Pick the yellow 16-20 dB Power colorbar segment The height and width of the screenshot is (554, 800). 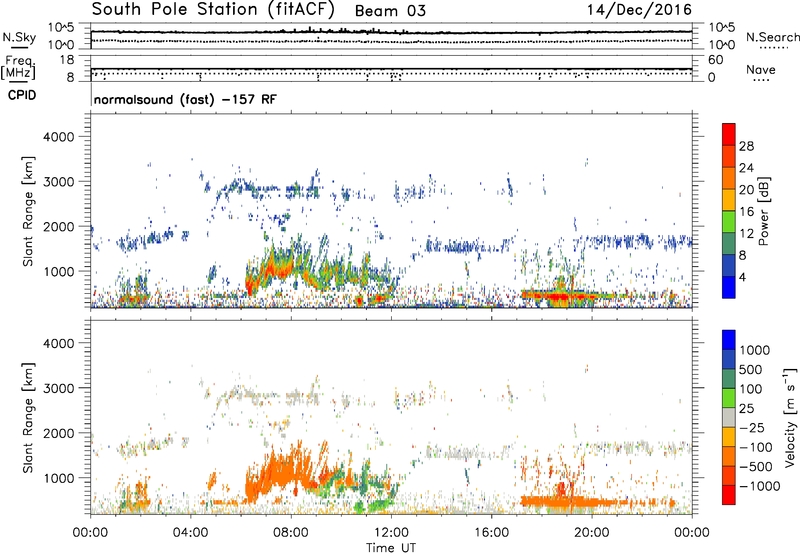[x=729, y=200]
